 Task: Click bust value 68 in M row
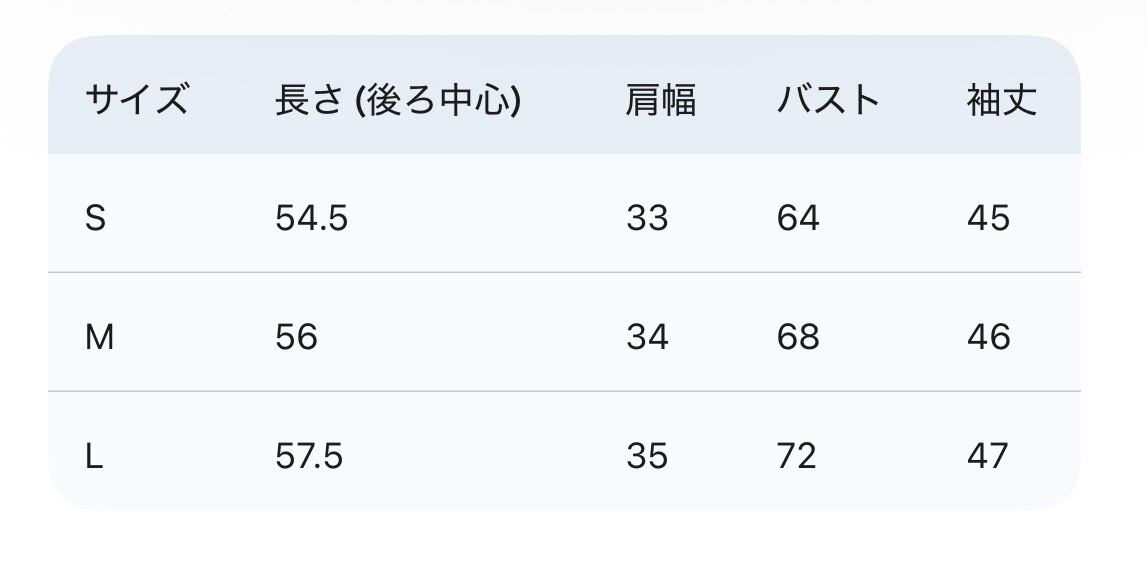pyautogui.click(x=798, y=337)
